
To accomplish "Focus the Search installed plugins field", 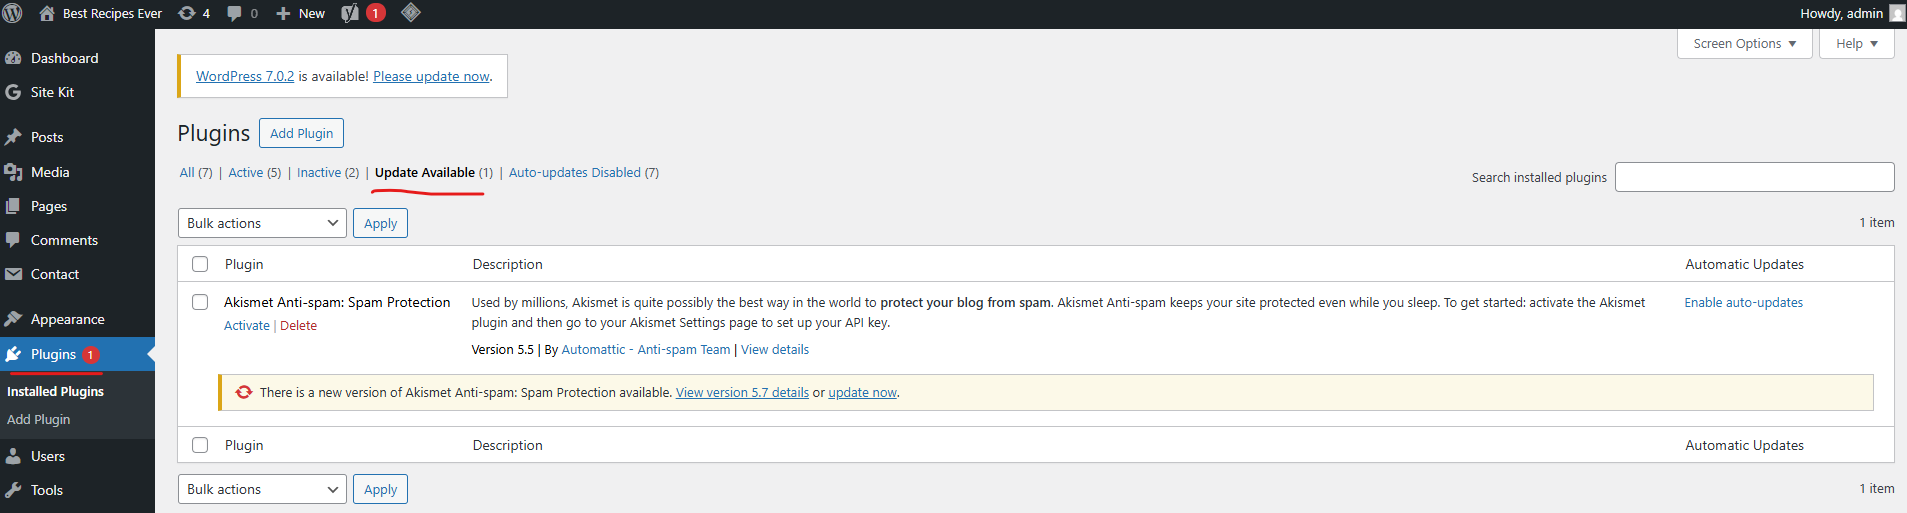I will (x=1754, y=177).
